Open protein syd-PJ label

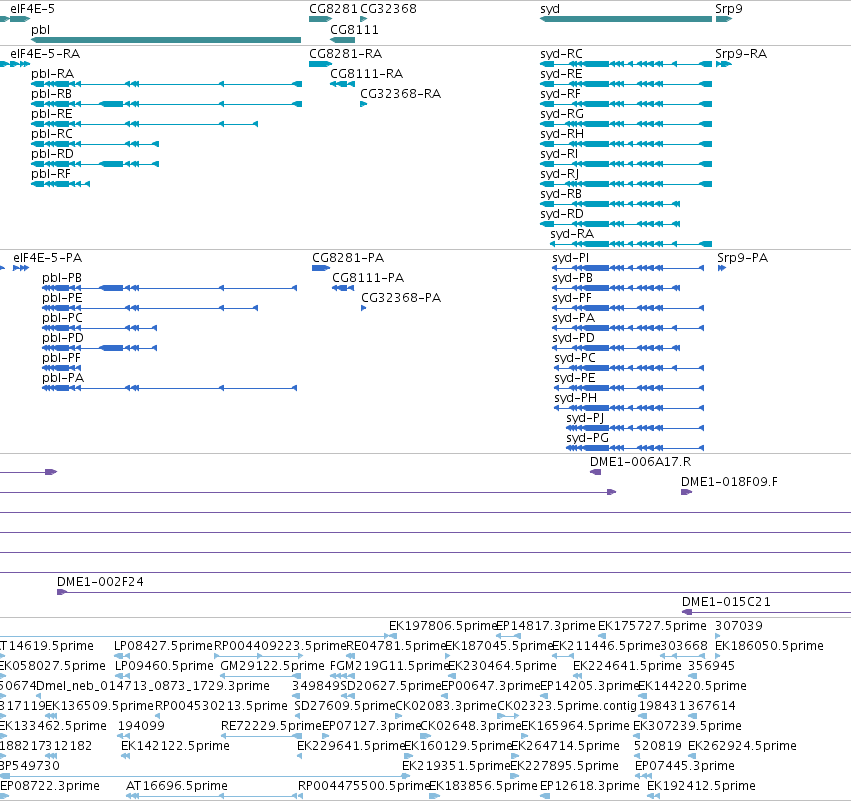click(x=585, y=418)
